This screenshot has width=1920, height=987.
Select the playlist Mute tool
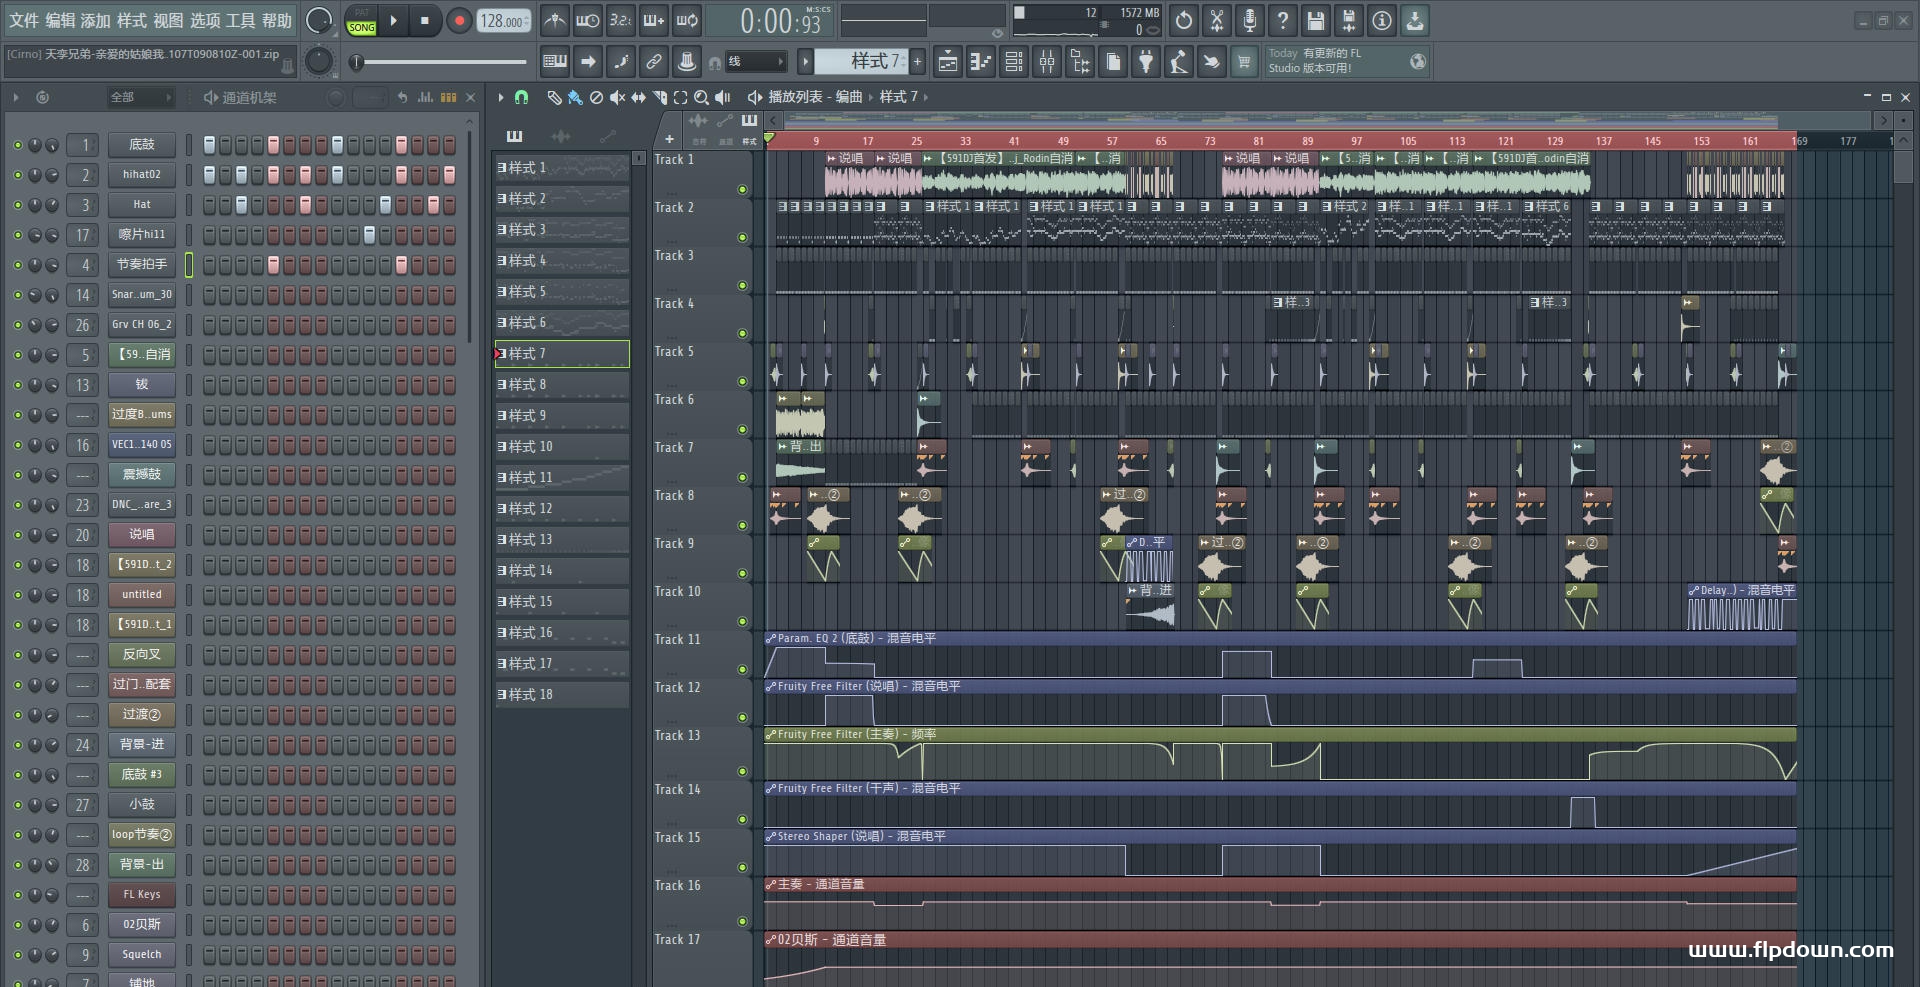pyautogui.click(x=617, y=97)
